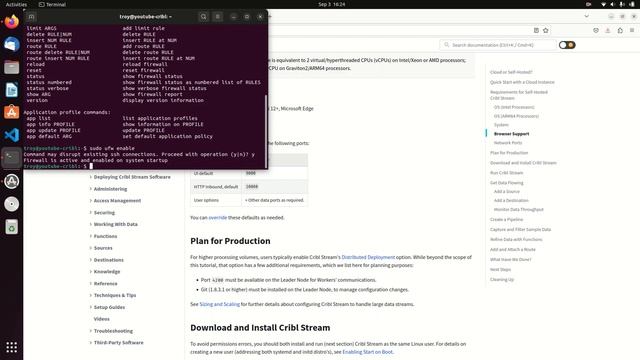The width and height of the screenshot is (640, 360).
Task: Toggle Firefox reader view icon
Action: [x=536, y=31]
